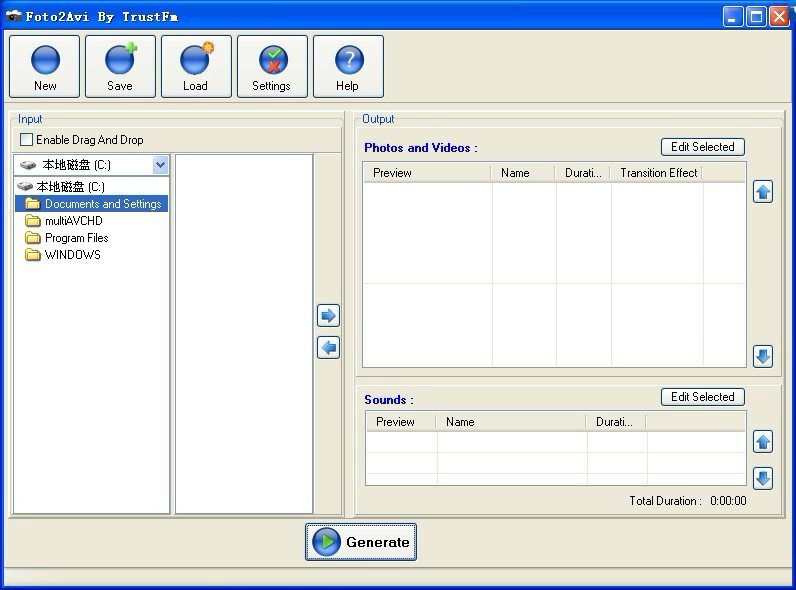796x590 pixels.
Task: Select the WINDOWS folder in the tree
Action: click(72, 255)
